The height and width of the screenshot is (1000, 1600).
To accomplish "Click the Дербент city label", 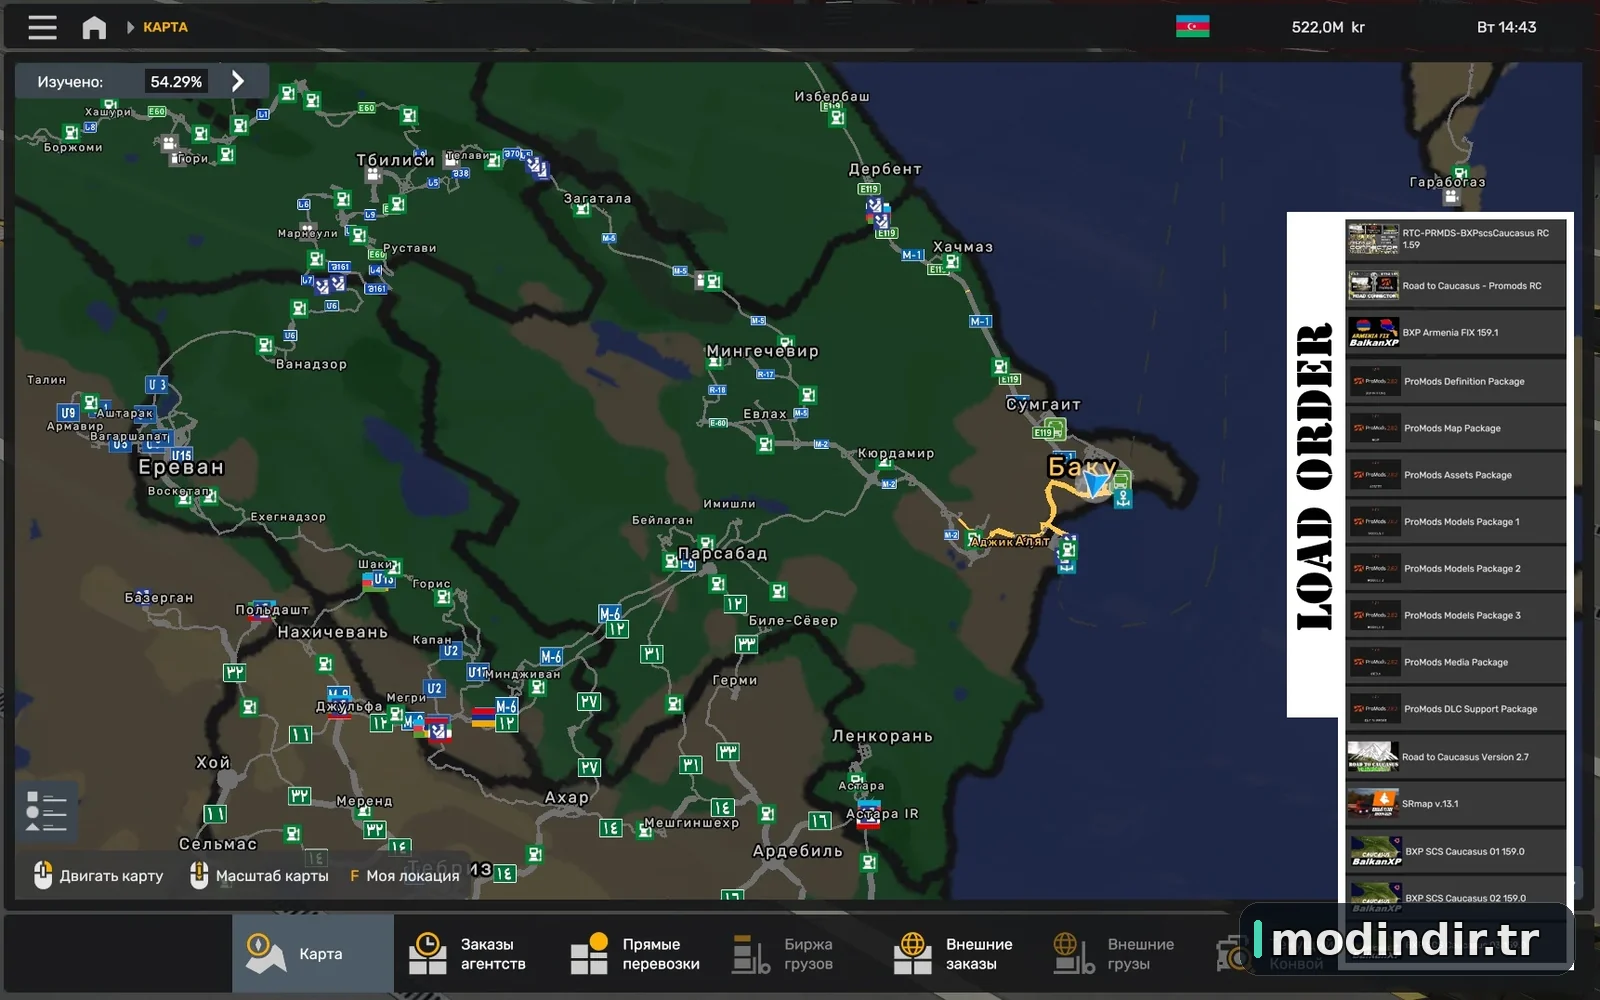I will [x=885, y=169].
